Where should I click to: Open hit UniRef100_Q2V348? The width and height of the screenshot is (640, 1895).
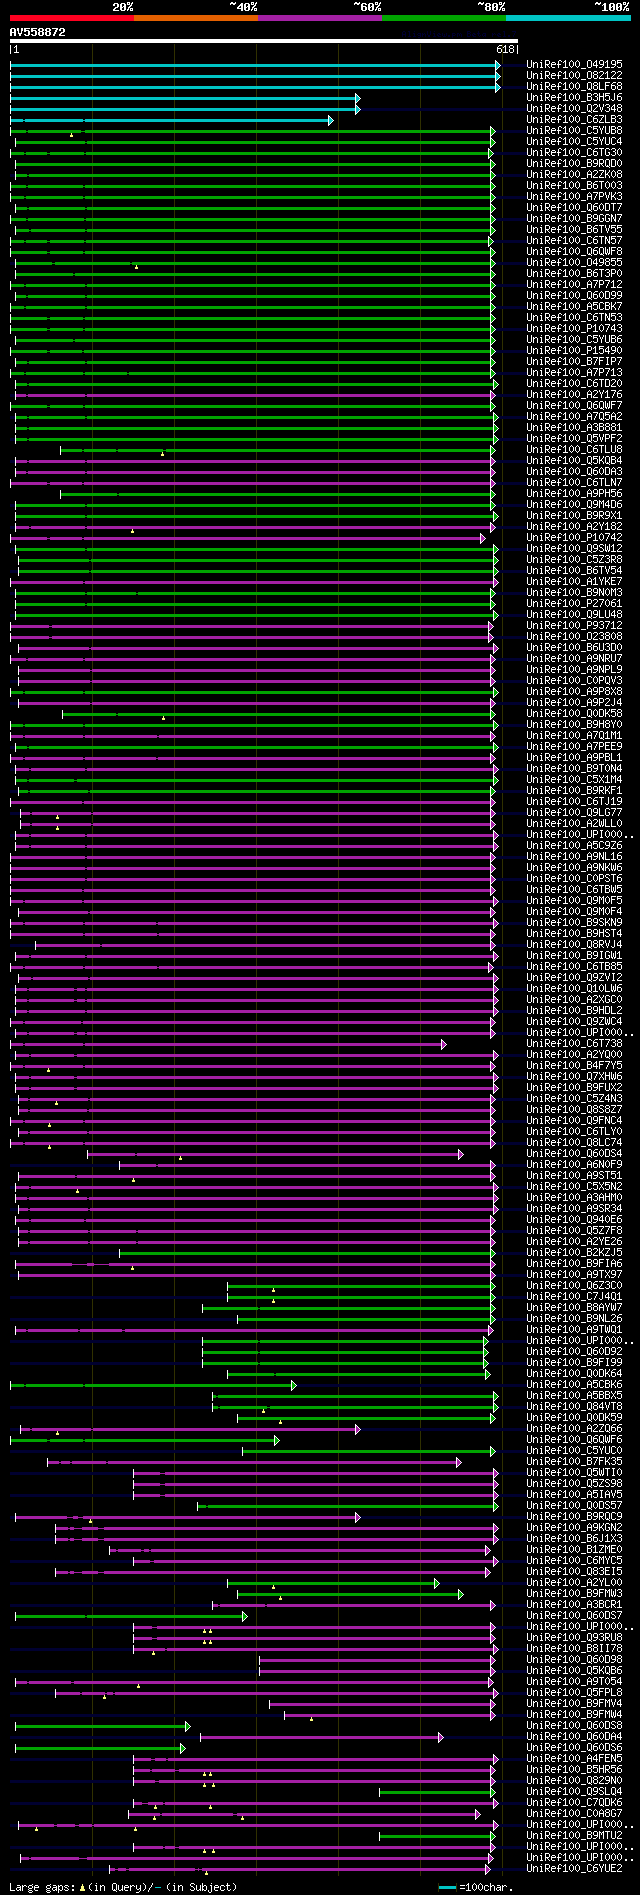point(575,108)
